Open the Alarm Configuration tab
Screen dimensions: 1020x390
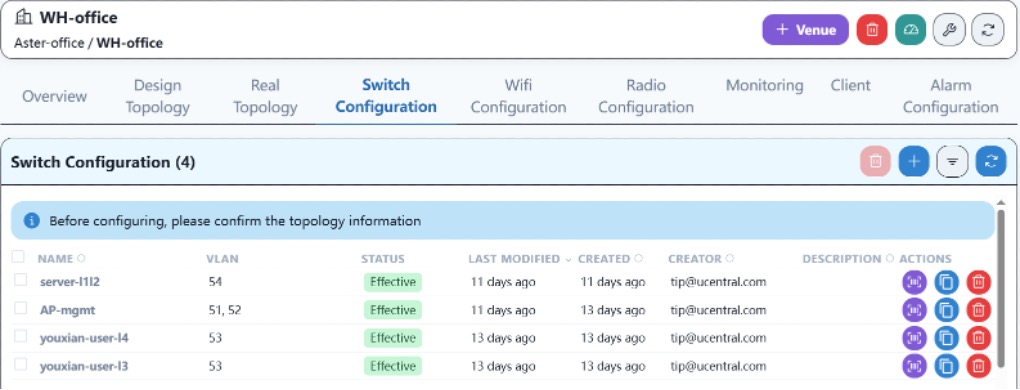pyautogui.click(x=950, y=96)
